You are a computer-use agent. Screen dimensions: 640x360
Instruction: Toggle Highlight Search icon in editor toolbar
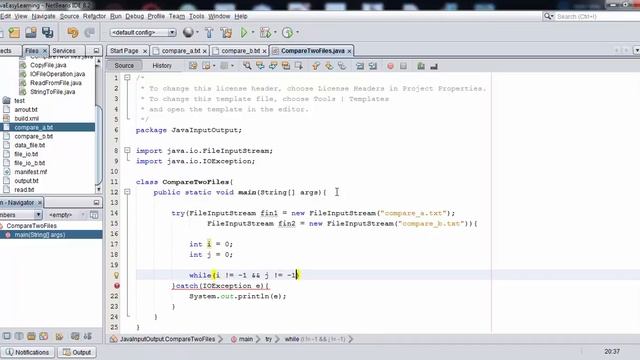click(286, 66)
